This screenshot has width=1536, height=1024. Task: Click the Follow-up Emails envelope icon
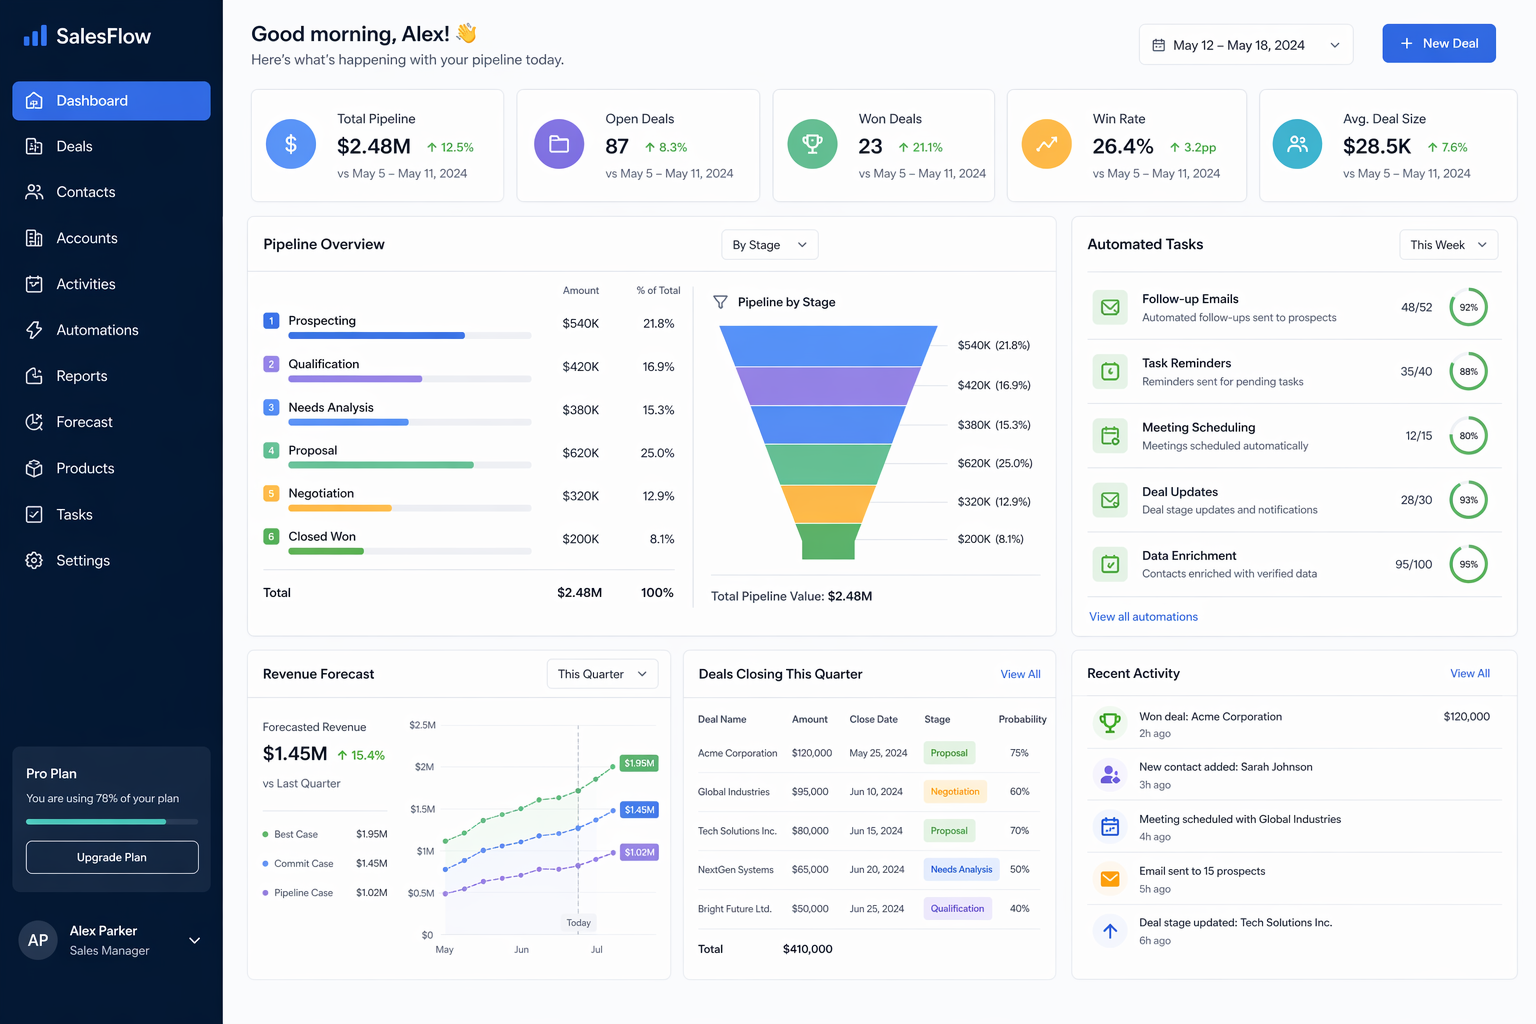(1110, 307)
